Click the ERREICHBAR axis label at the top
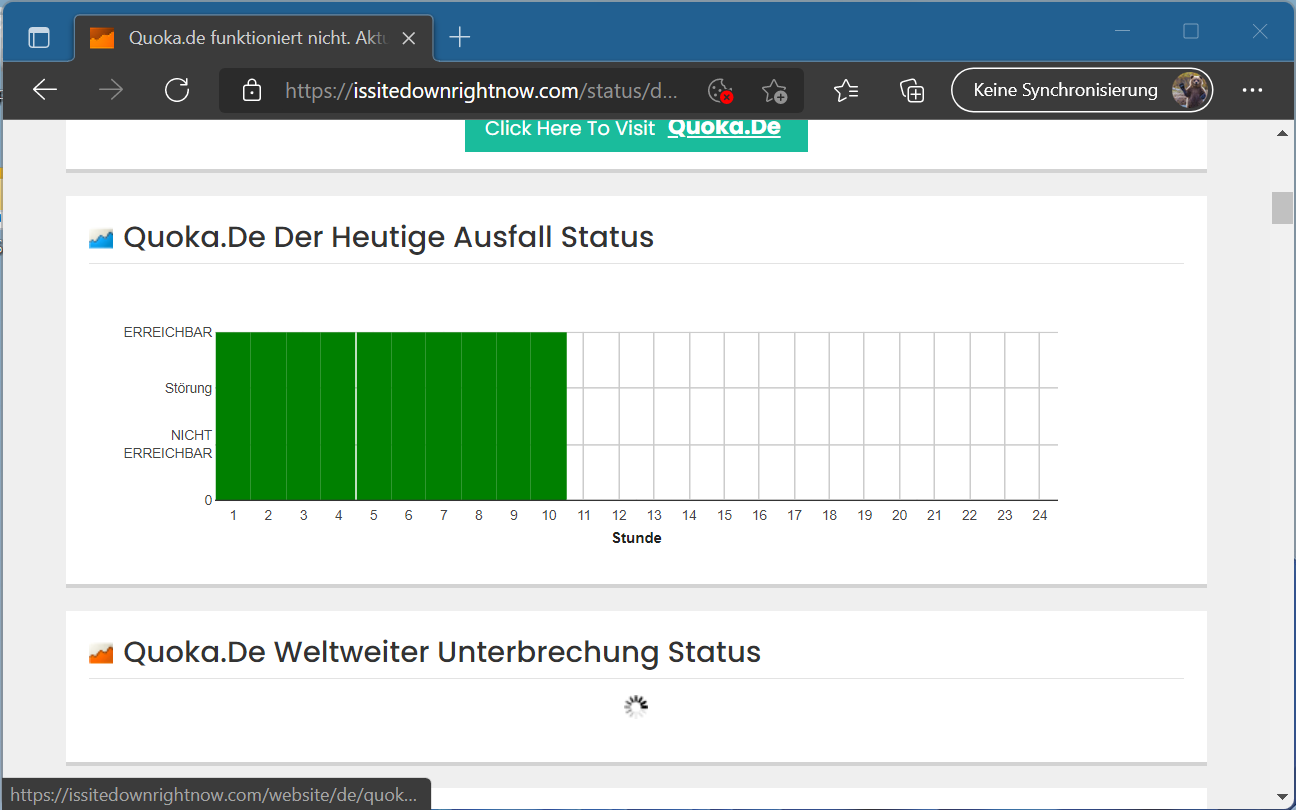 [168, 332]
